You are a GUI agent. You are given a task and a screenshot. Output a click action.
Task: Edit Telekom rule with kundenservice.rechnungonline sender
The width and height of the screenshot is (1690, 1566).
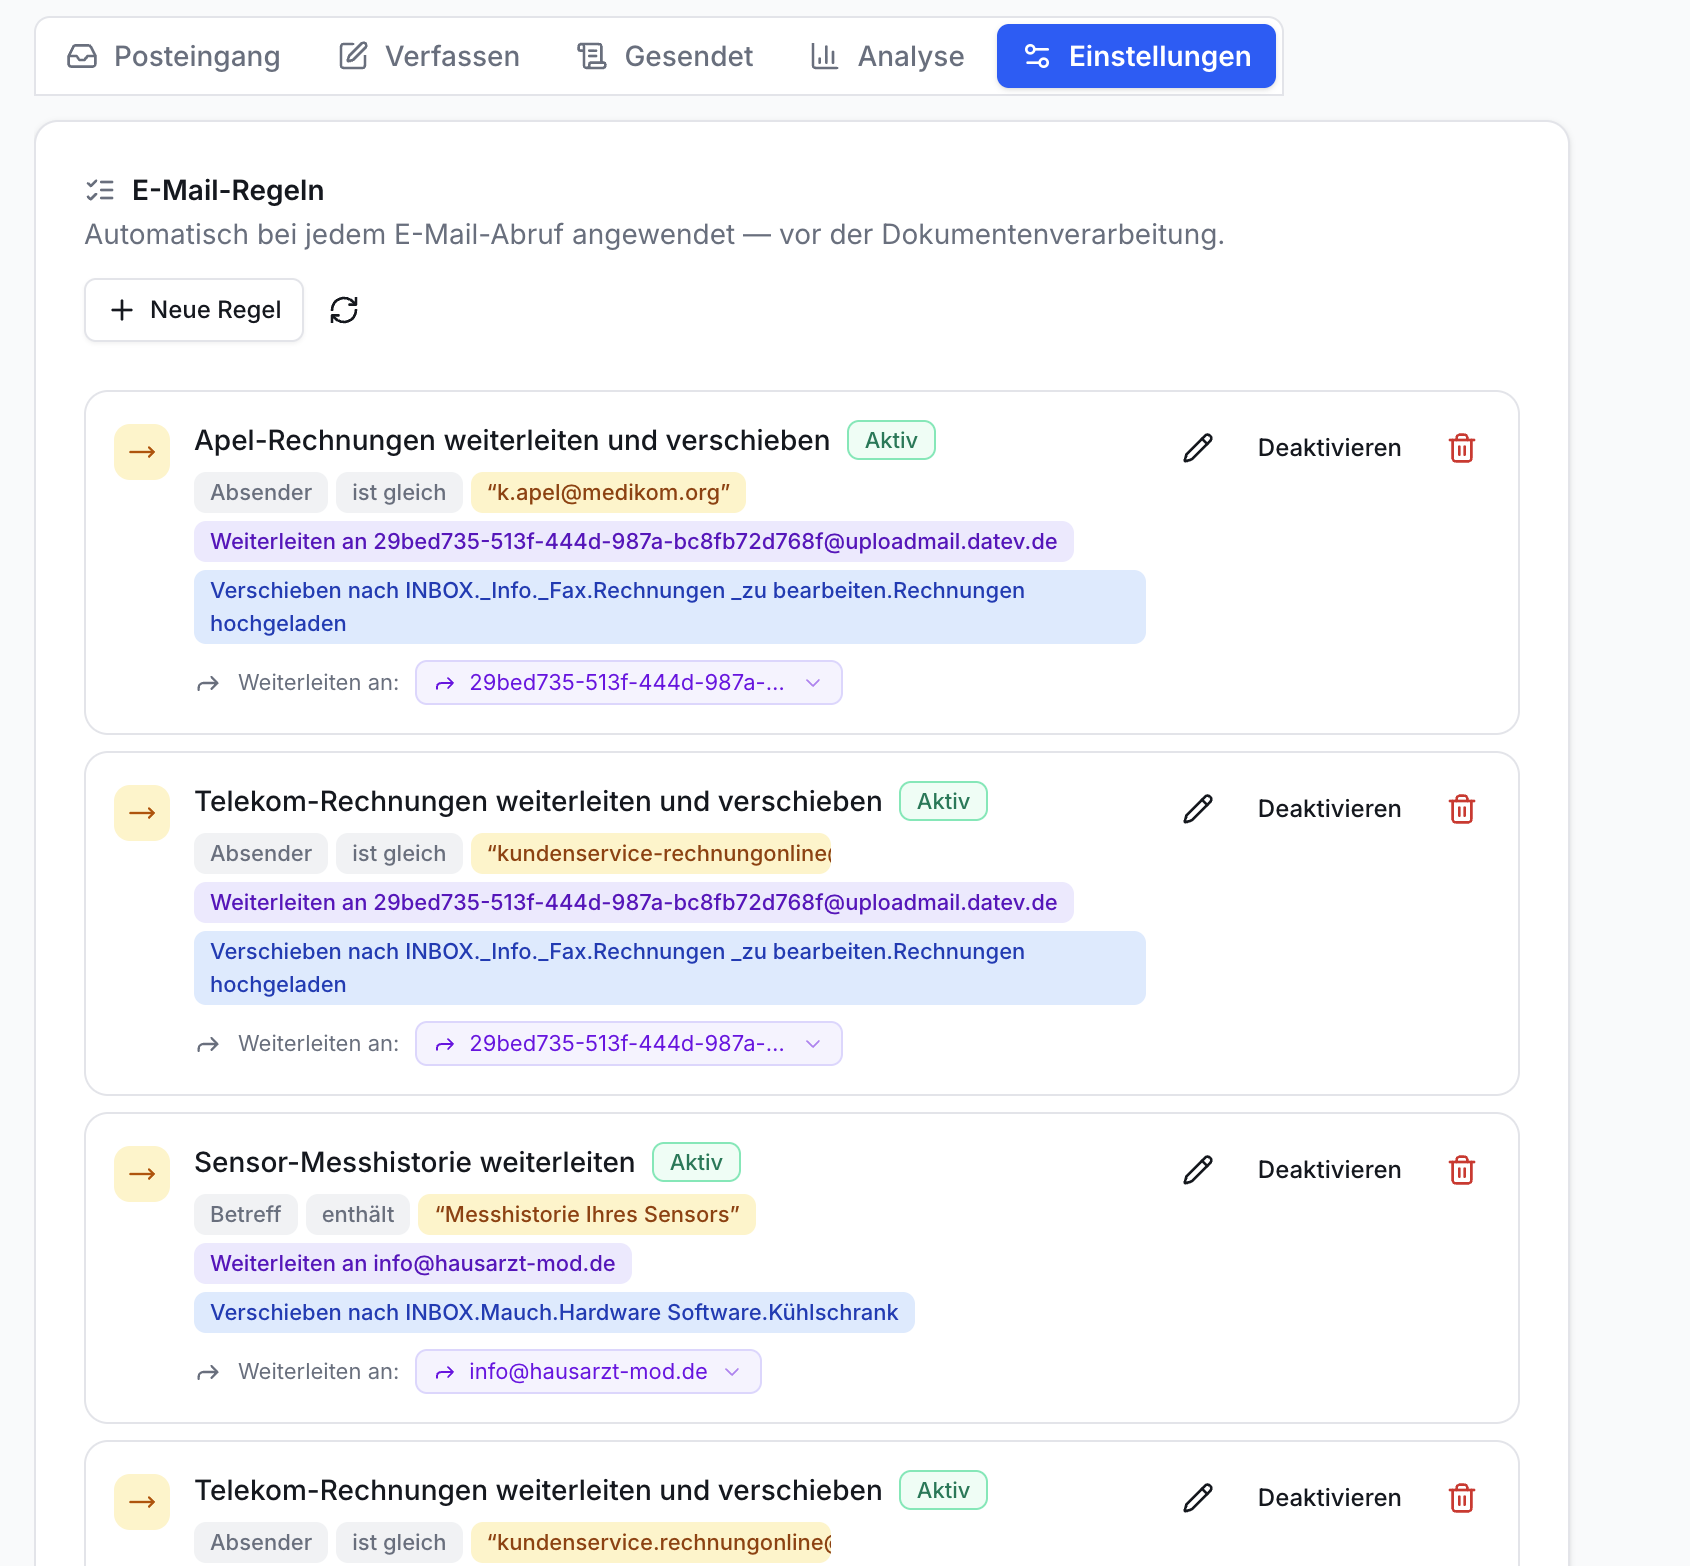1198,1498
